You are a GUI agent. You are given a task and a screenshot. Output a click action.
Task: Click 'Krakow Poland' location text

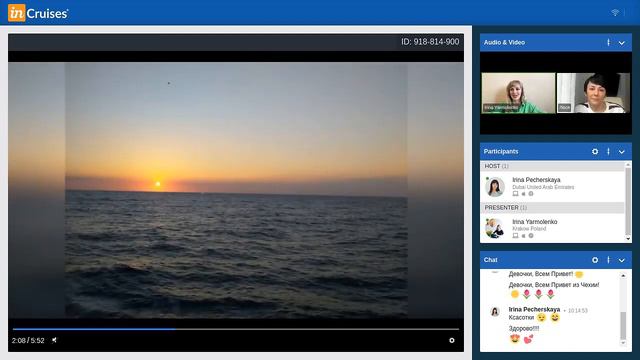[x=529, y=229]
